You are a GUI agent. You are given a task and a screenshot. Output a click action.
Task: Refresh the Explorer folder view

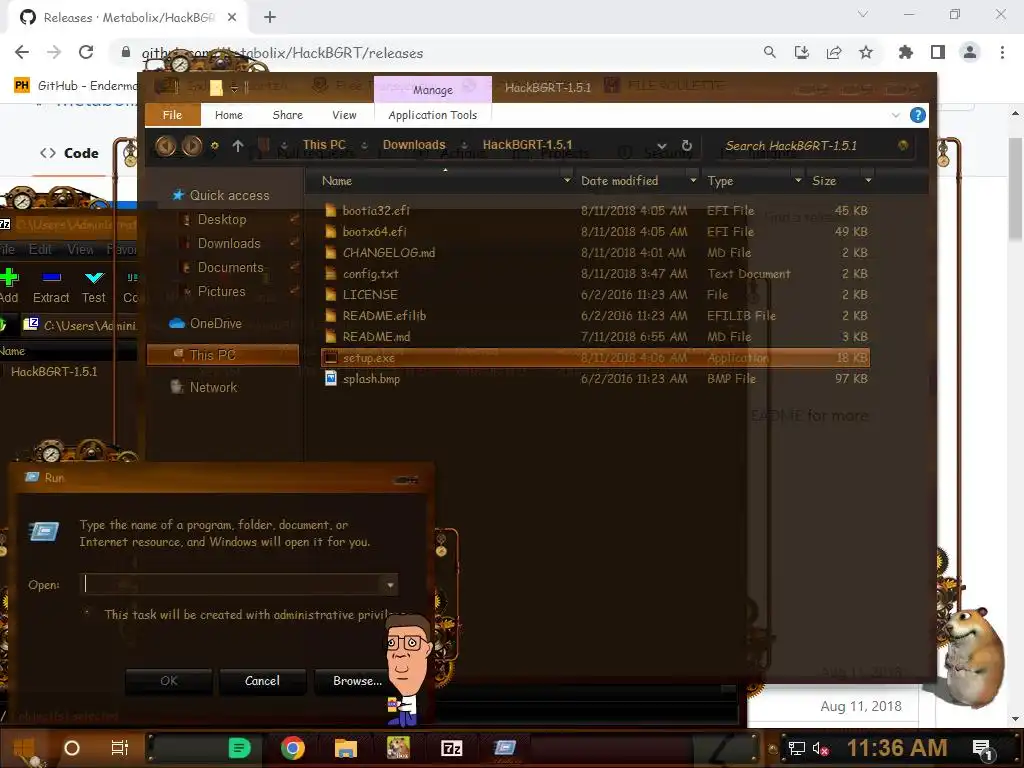click(x=686, y=146)
